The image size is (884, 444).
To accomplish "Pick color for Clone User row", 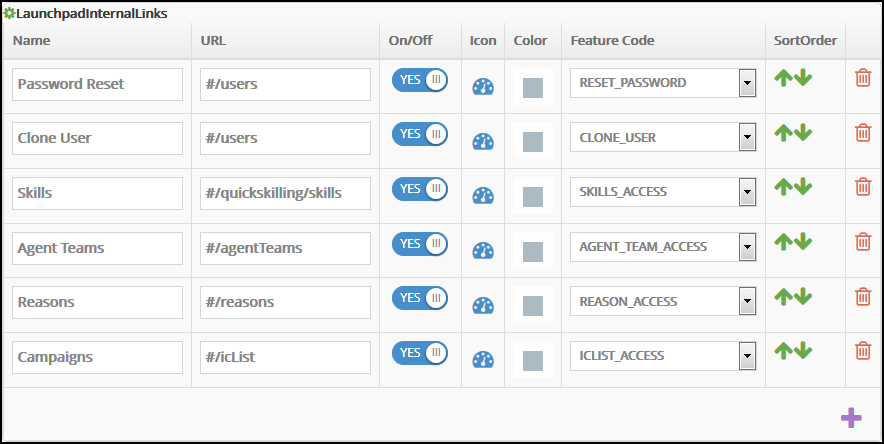I will tap(532, 142).
